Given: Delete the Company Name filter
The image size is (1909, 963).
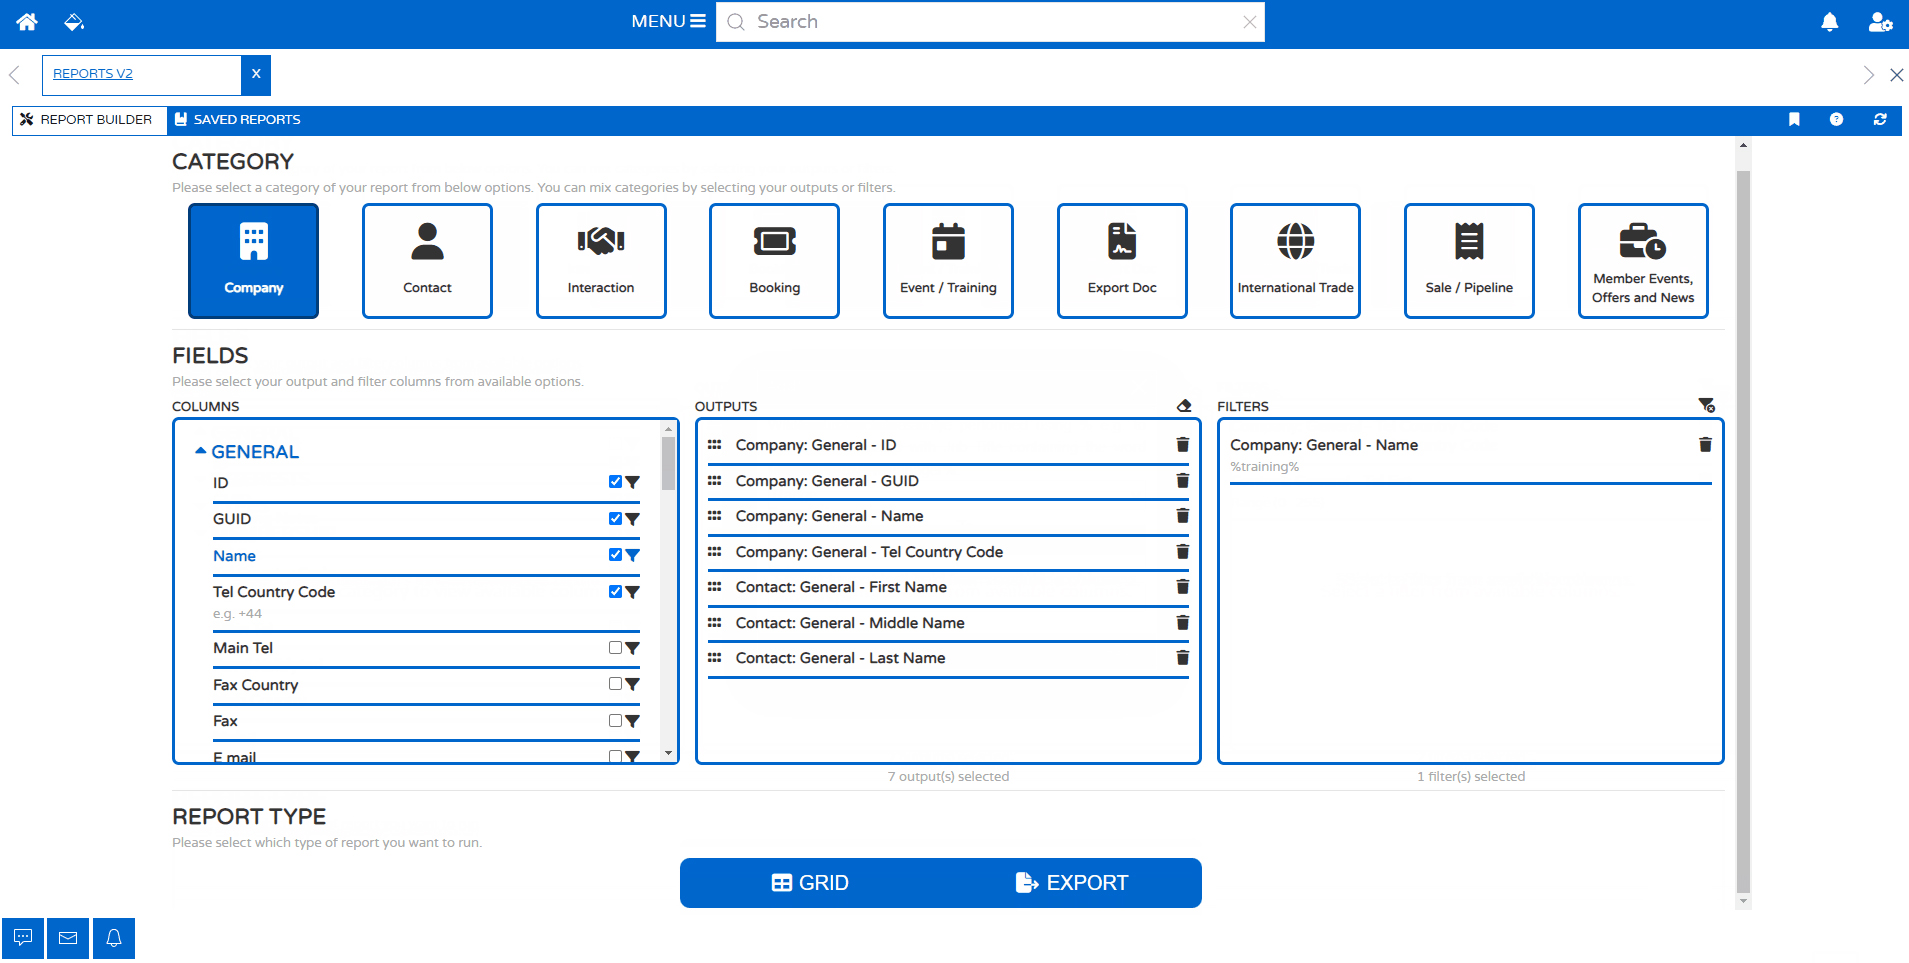Looking at the screenshot, I should tap(1705, 445).
